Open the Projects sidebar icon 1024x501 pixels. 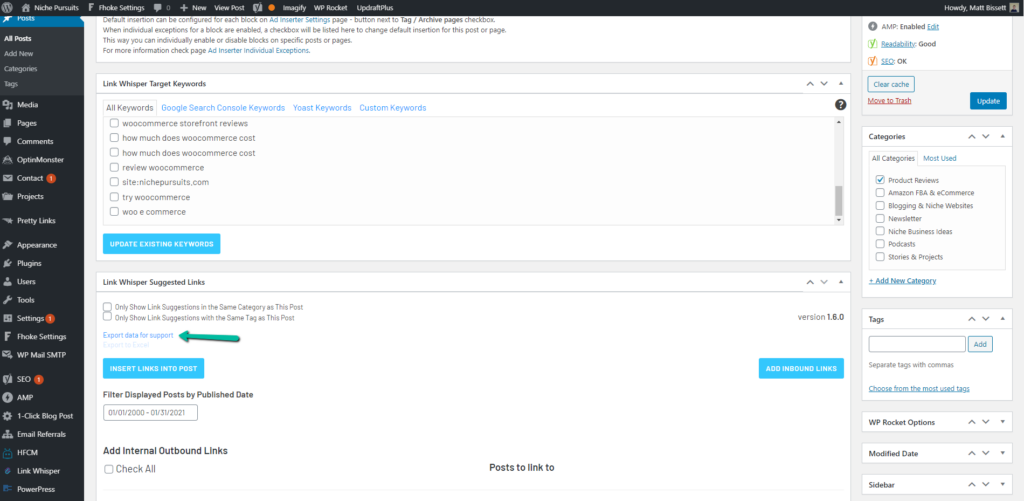[x=8, y=196]
